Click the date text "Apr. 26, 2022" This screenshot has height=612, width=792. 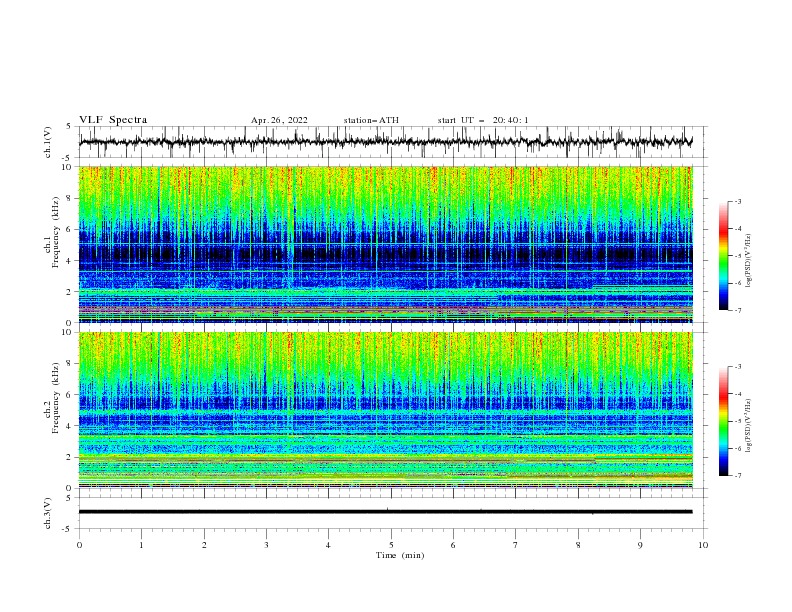(x=279, y=120)
